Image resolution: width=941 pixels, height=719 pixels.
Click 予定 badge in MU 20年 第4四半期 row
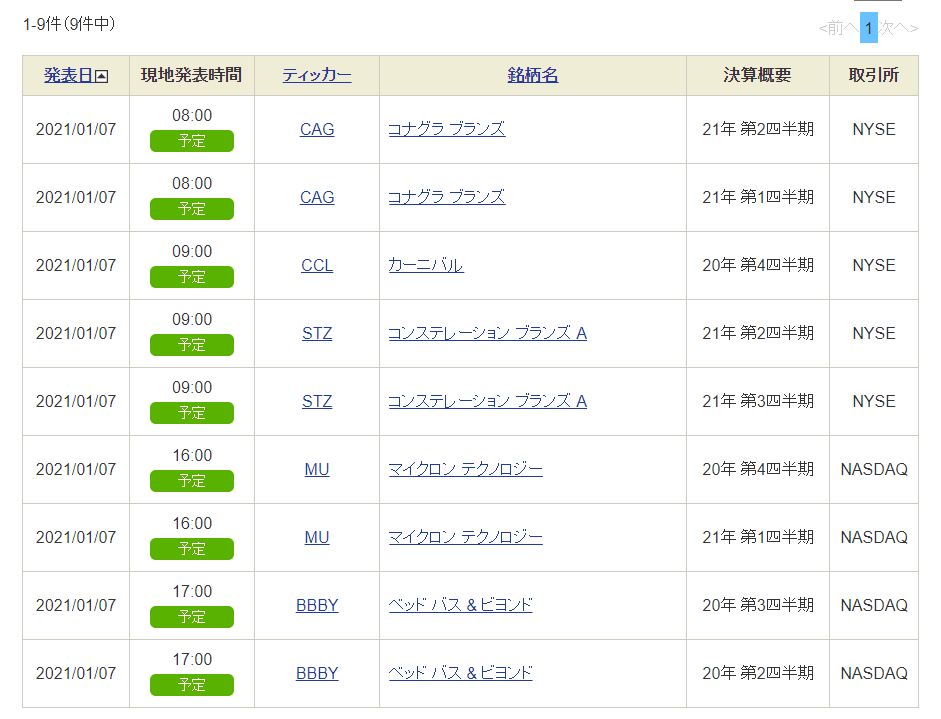tap(192, 481)
